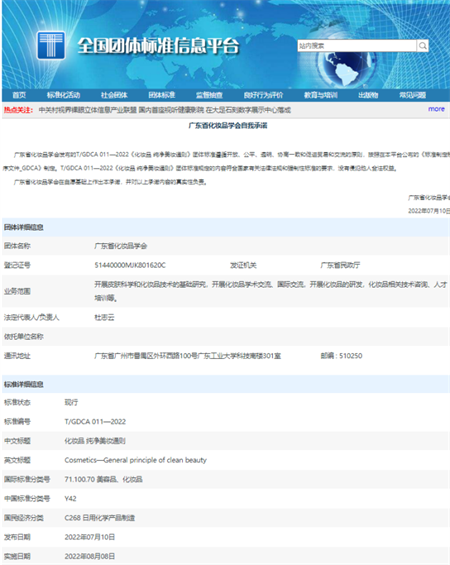Viewport: 450px width, 565px height.
Task: Open the 首页 menu item
Action: tap(19, 95)
